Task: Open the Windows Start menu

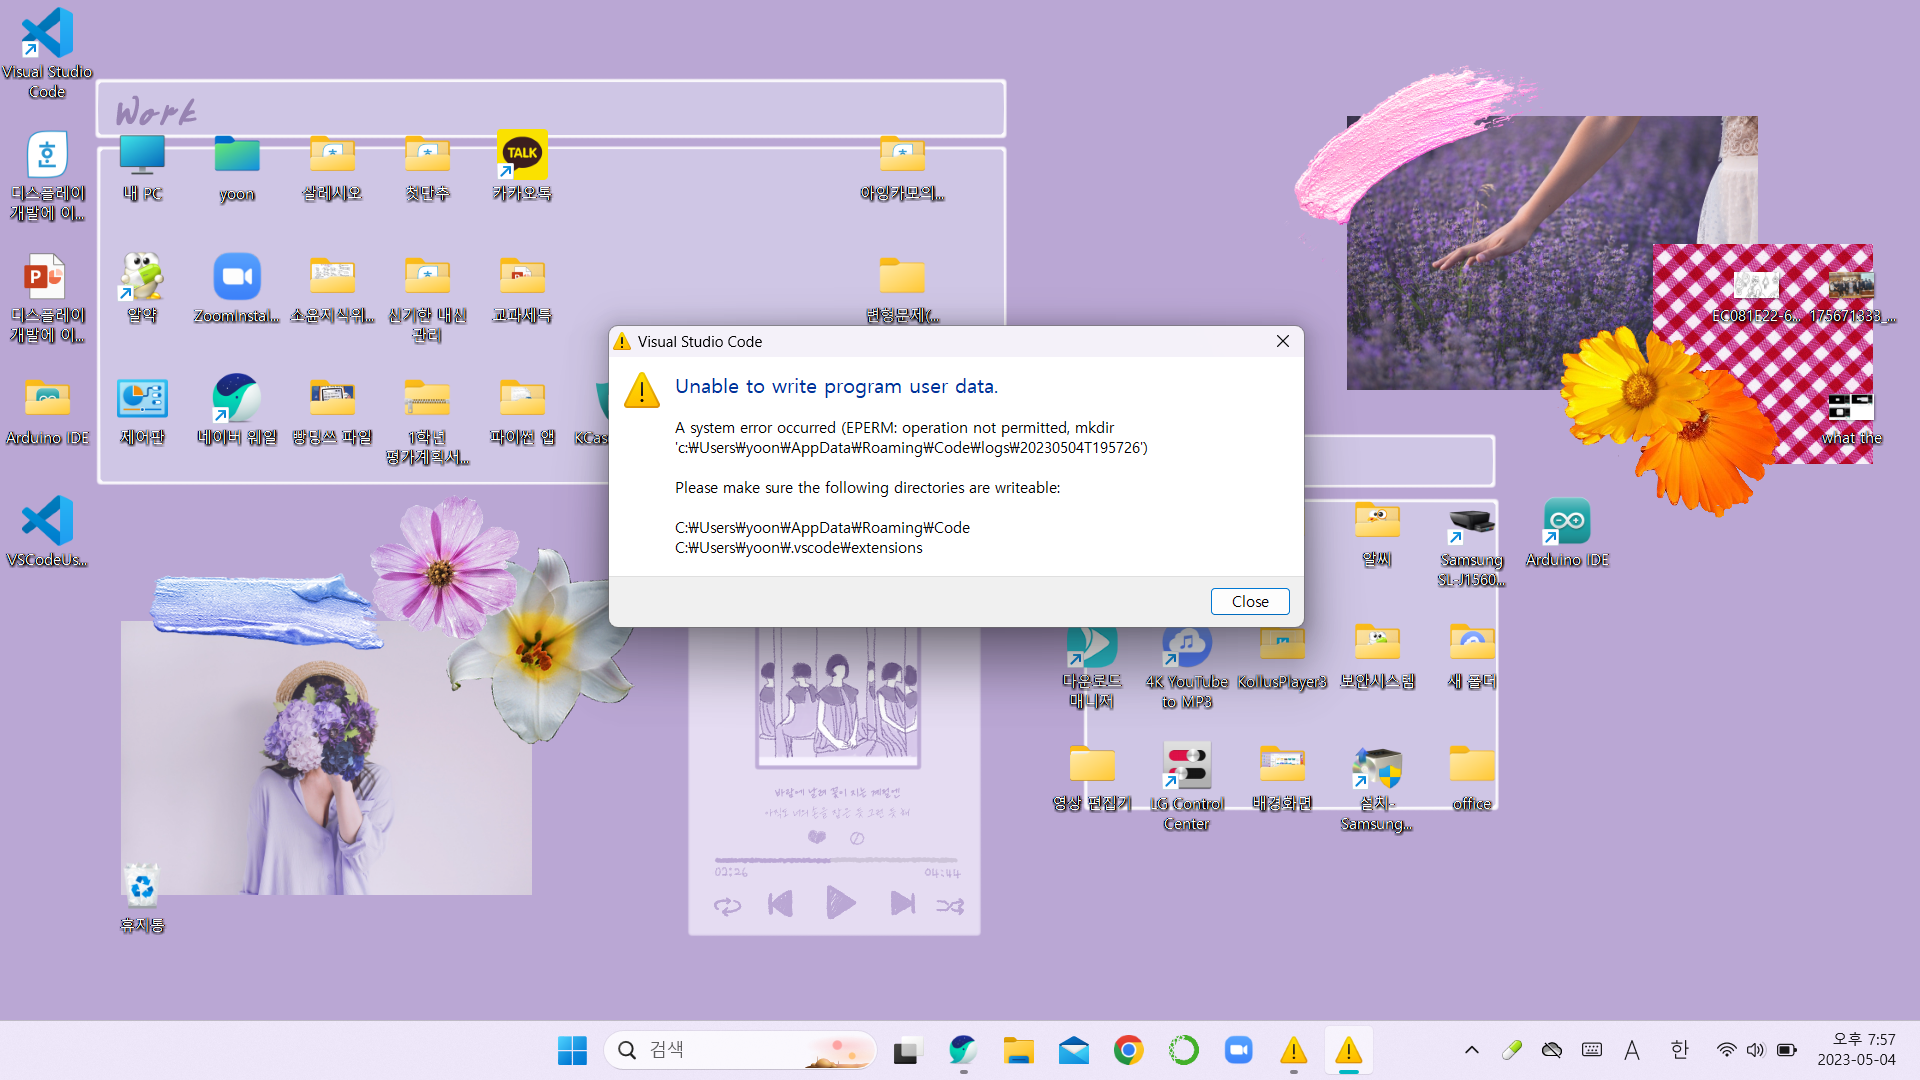Action: pyautogui.click(x=572, y=1050)
